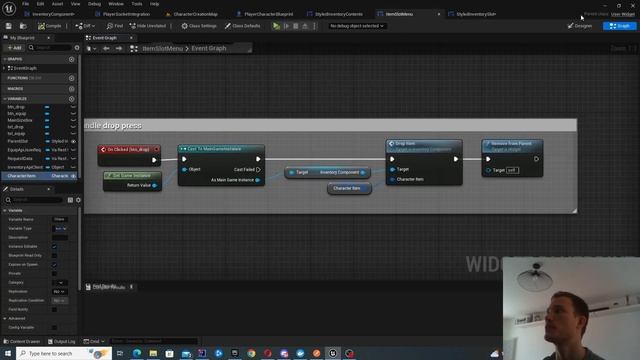
Task: Switch to Graph mode
Action: click(619, 26)
